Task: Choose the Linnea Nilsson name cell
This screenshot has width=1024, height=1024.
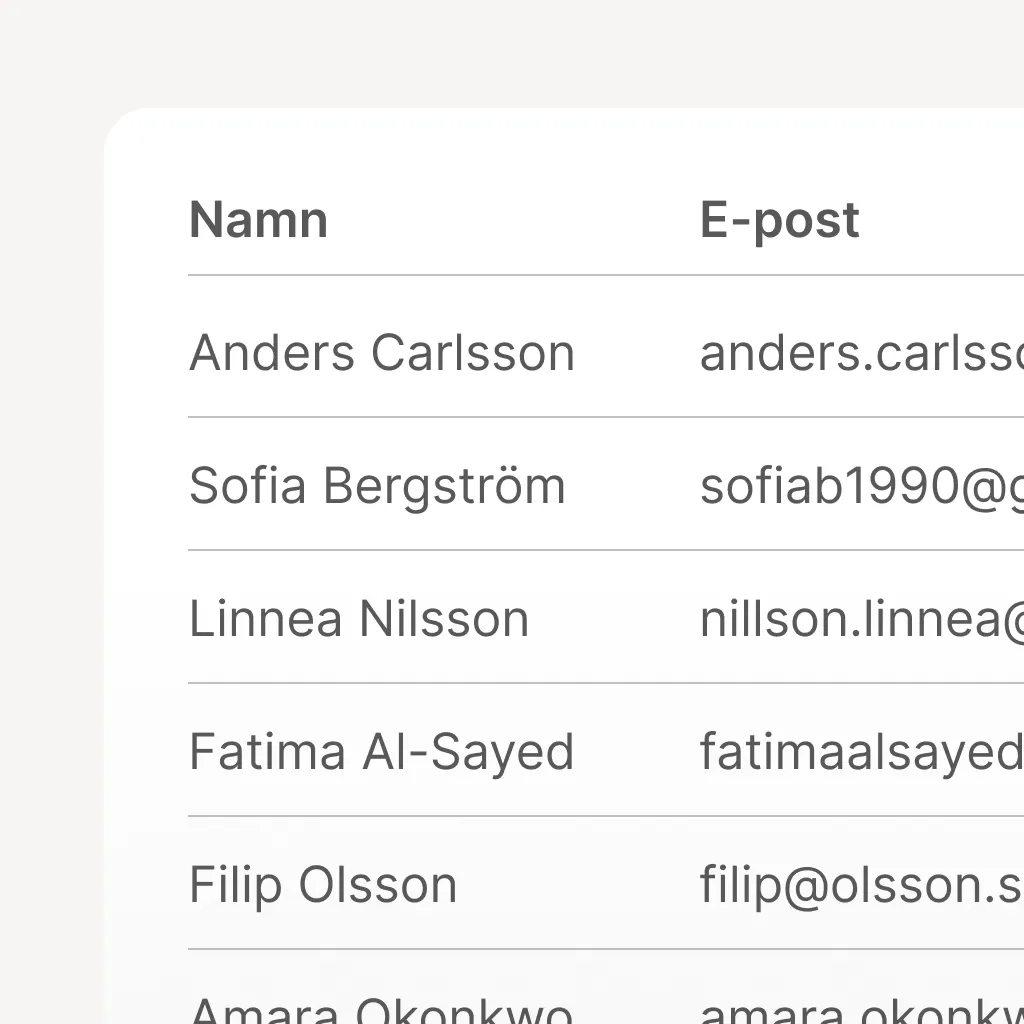Action: 358,619
